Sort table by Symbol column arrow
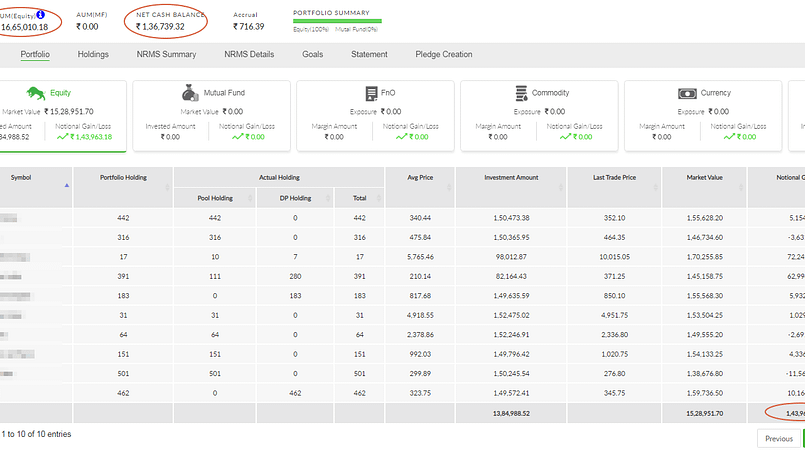 tap(67, 185)
